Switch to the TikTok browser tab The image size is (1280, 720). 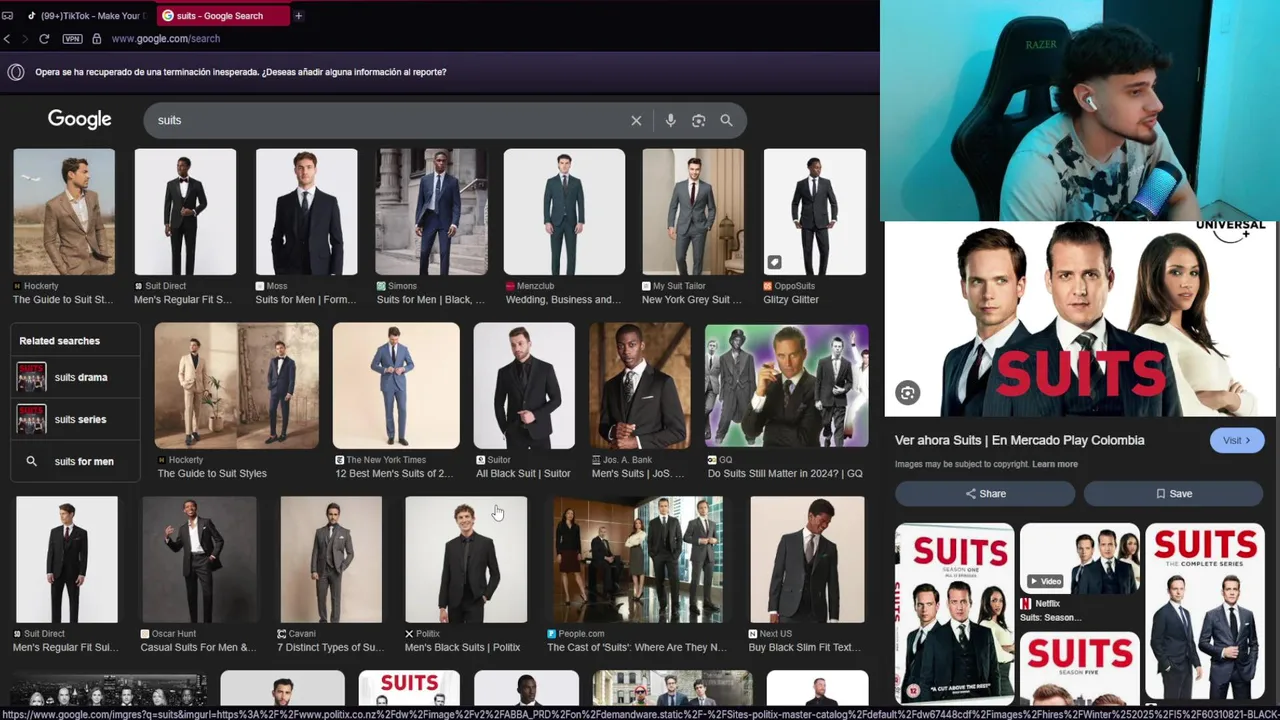[x=86, y=15]
